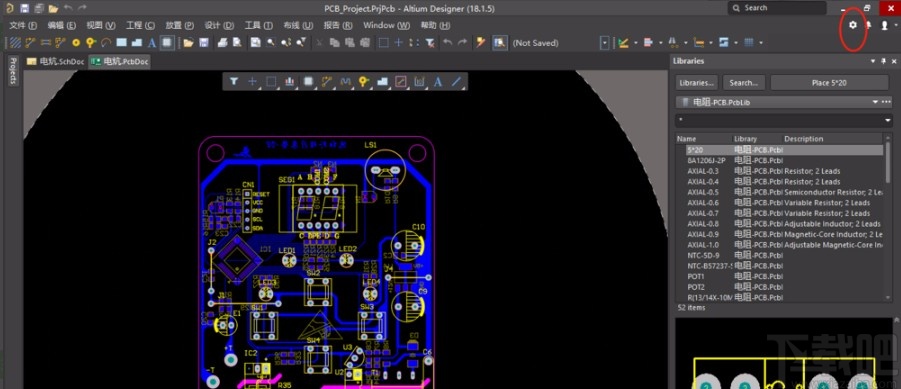Select the AXIAL-1.0 footprint row
901x389 pixels.
pyautogui.click(x=780, y=245)
